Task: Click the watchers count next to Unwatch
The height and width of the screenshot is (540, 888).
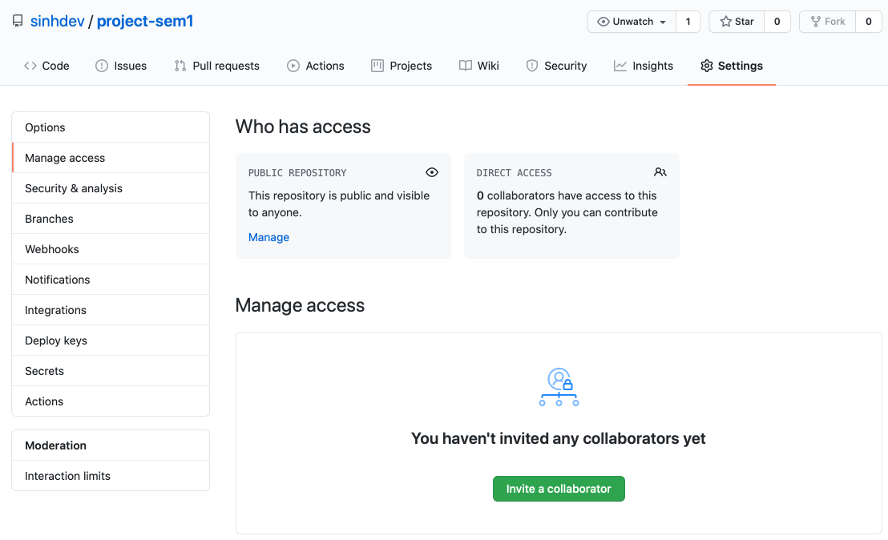Action: pos(688,22)
